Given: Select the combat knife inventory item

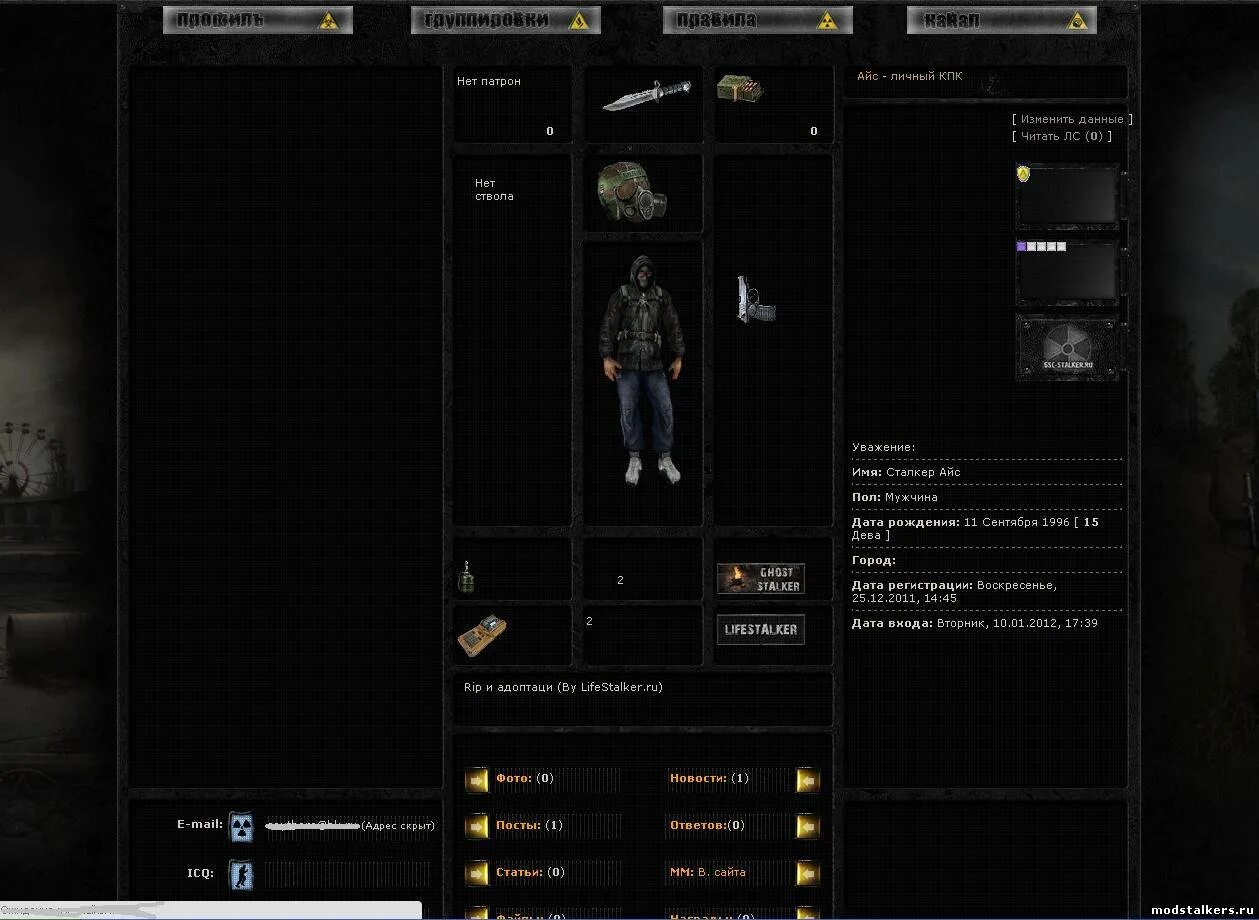Looking at the screenshot, I should click(x=646, y=96).
